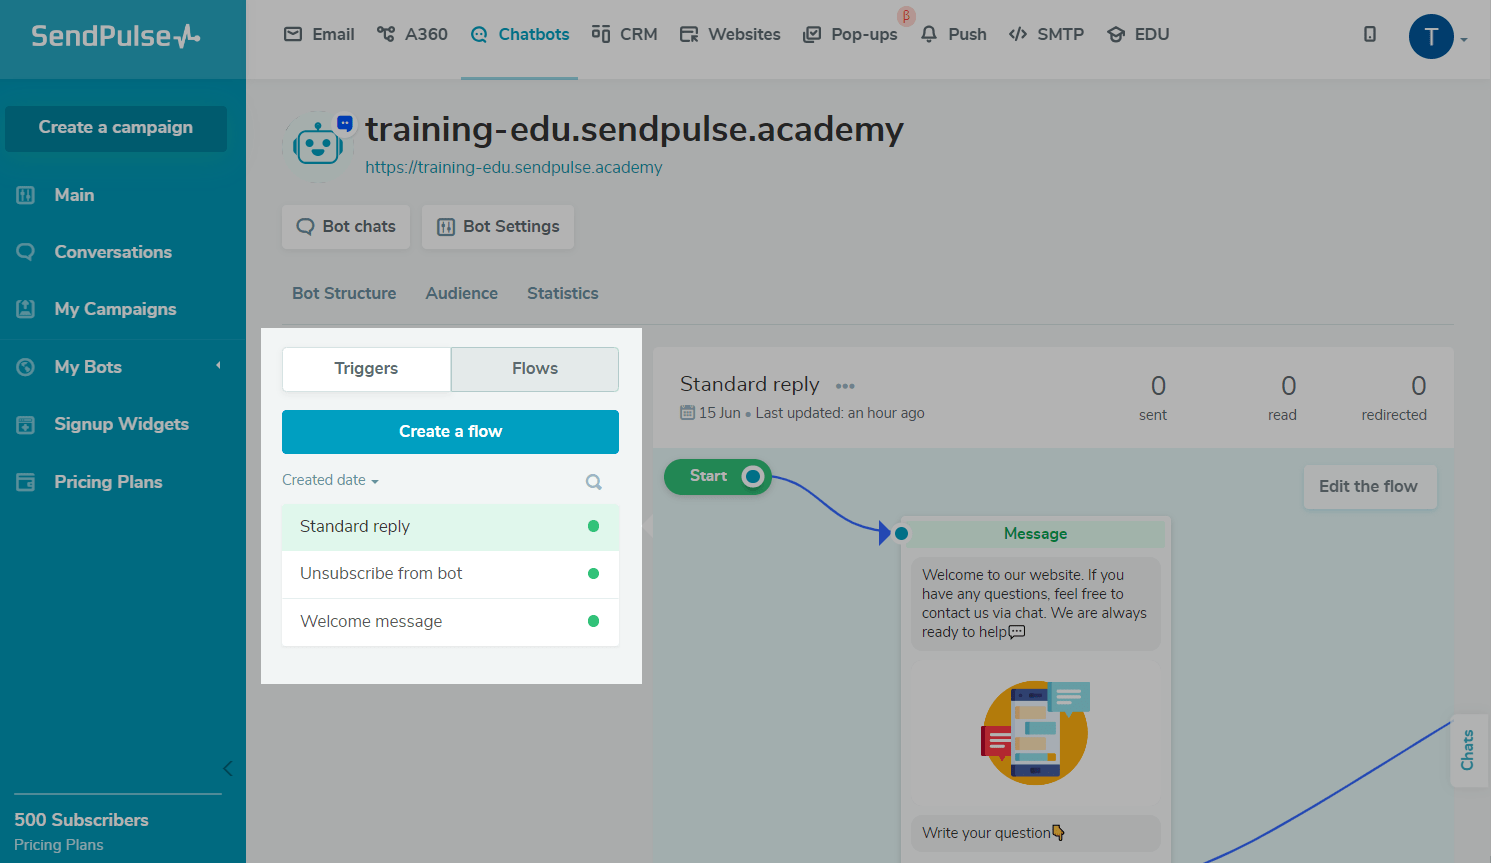Open the Conversations panel in sidebar

(x=113, y=251)
